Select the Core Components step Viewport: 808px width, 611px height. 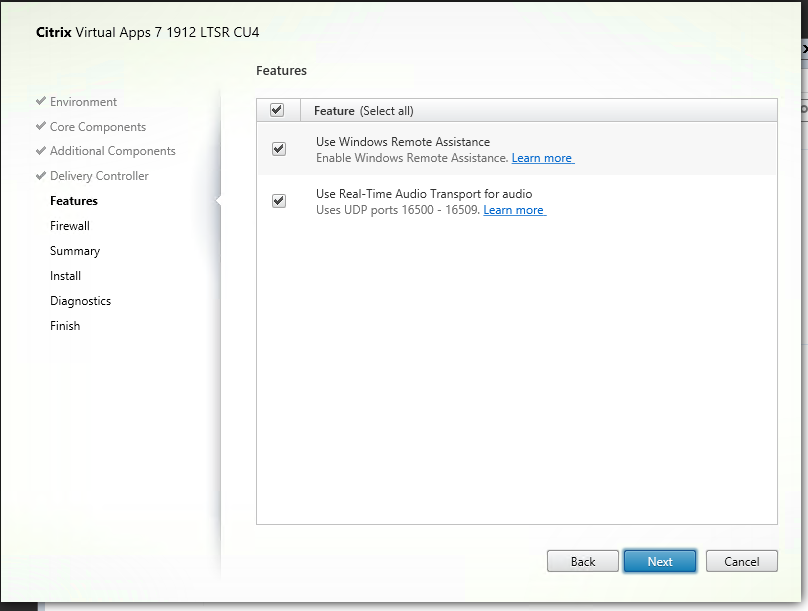click(98, 127)
